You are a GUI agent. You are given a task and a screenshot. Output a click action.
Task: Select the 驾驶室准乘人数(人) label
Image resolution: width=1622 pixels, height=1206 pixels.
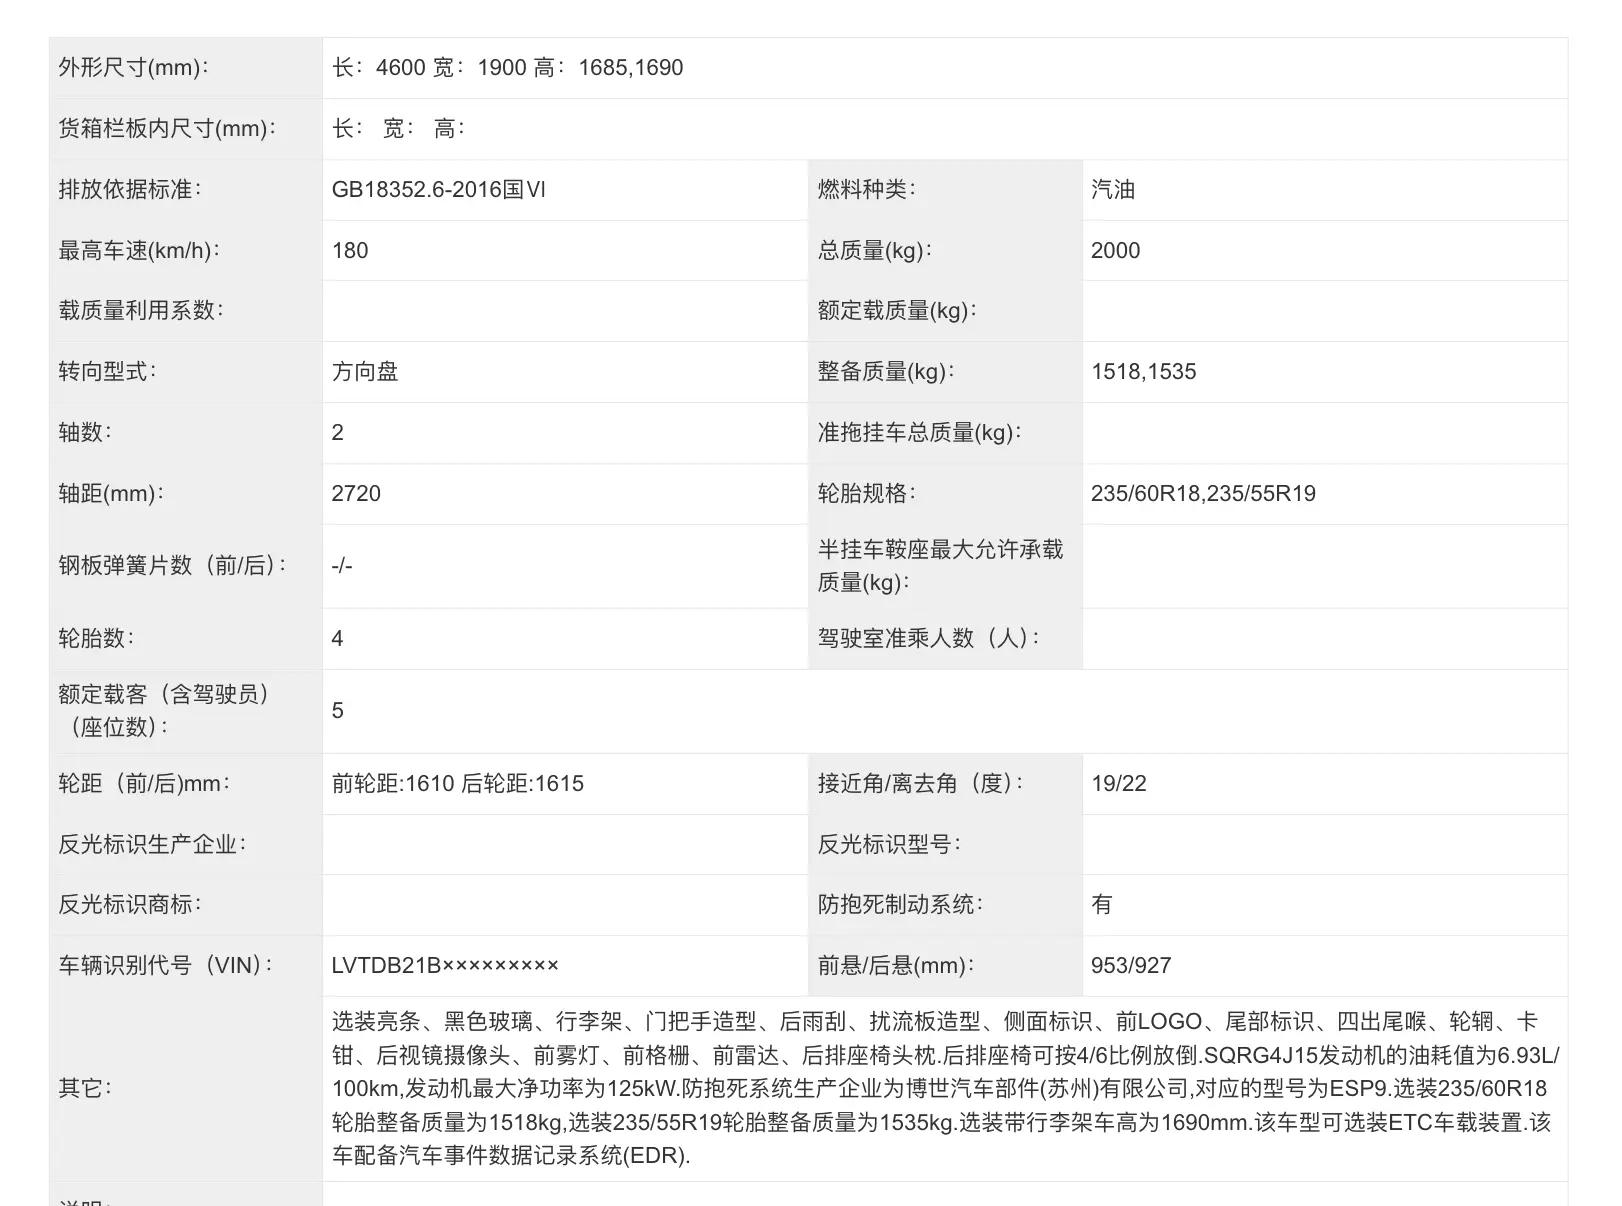coord(928,638)
